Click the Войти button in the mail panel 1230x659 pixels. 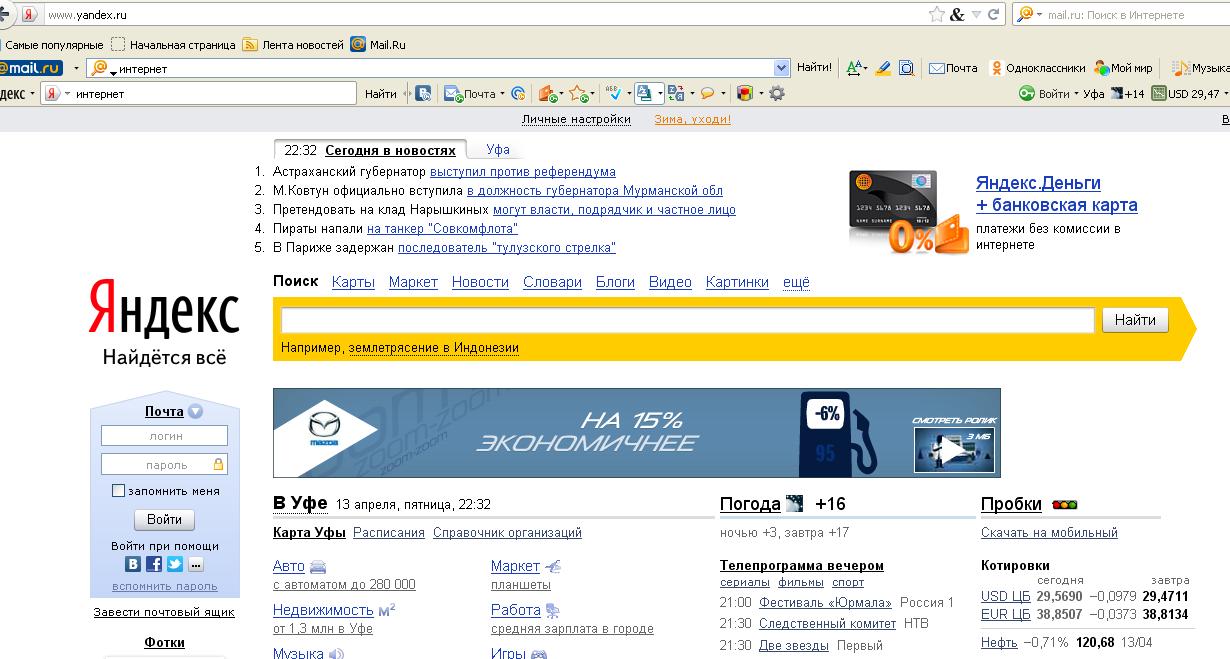pyautogui.click(x=164, y=520)
